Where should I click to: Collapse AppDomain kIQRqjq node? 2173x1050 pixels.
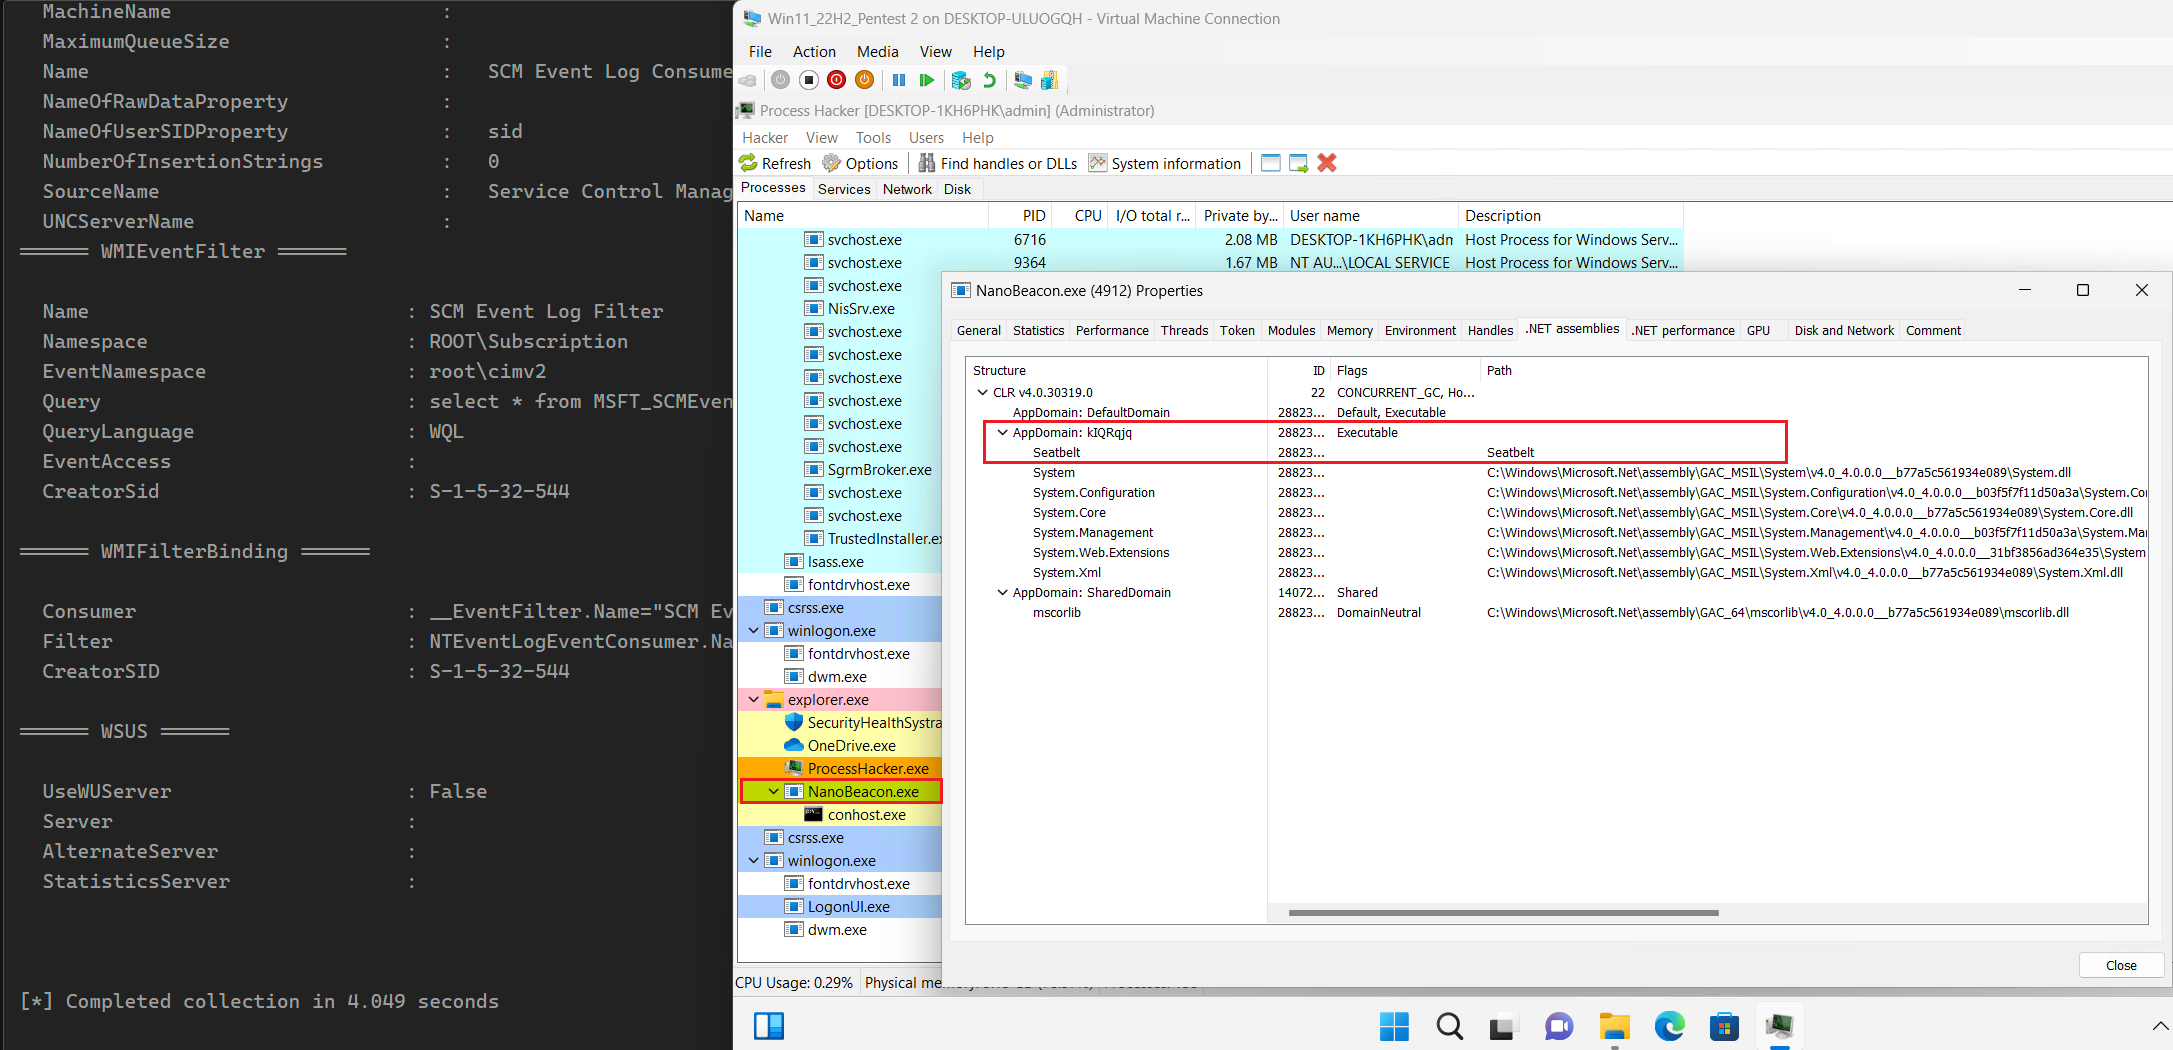point(1002,432)
